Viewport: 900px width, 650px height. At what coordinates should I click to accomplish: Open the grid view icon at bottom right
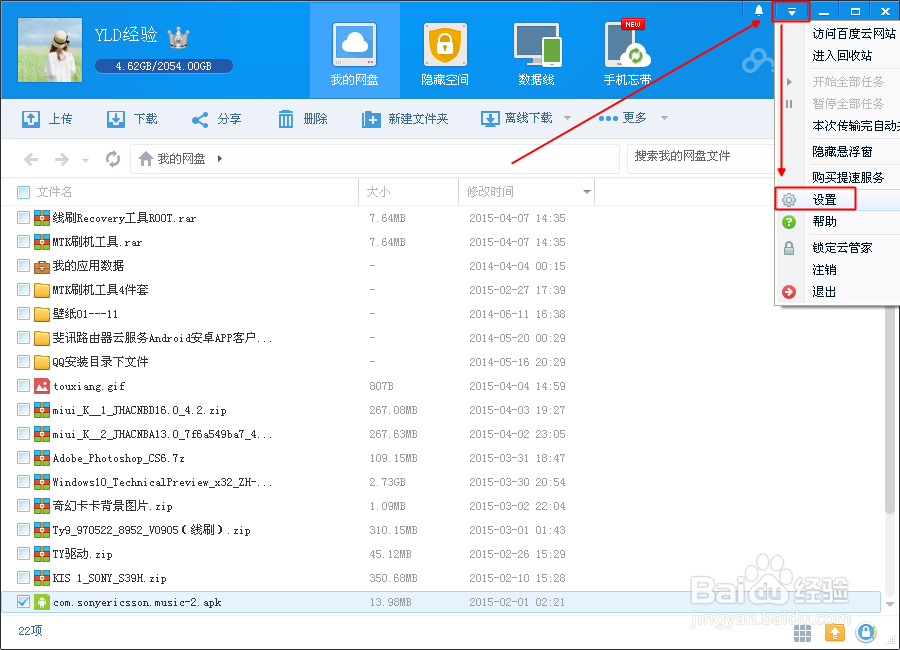[x=802, y=633]
